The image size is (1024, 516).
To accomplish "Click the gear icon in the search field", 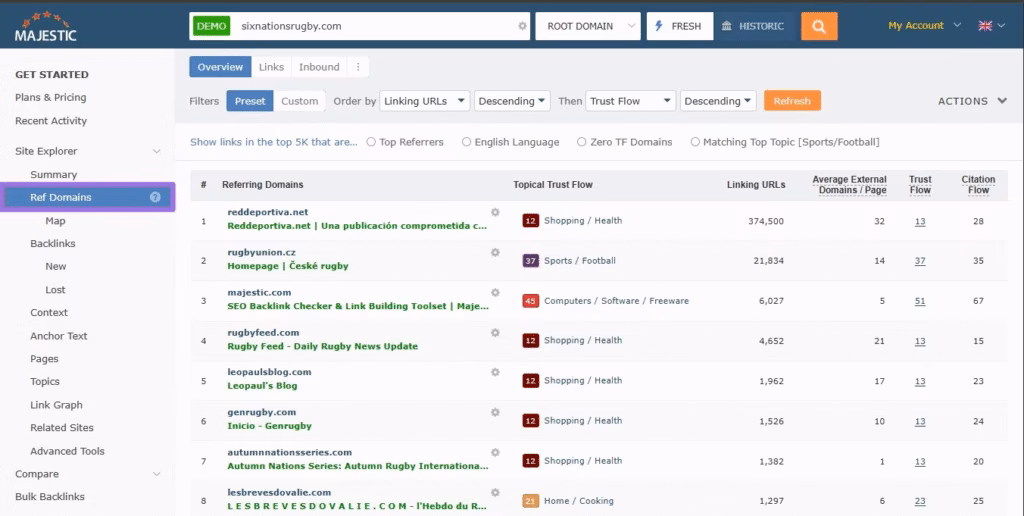I will 522,26.
